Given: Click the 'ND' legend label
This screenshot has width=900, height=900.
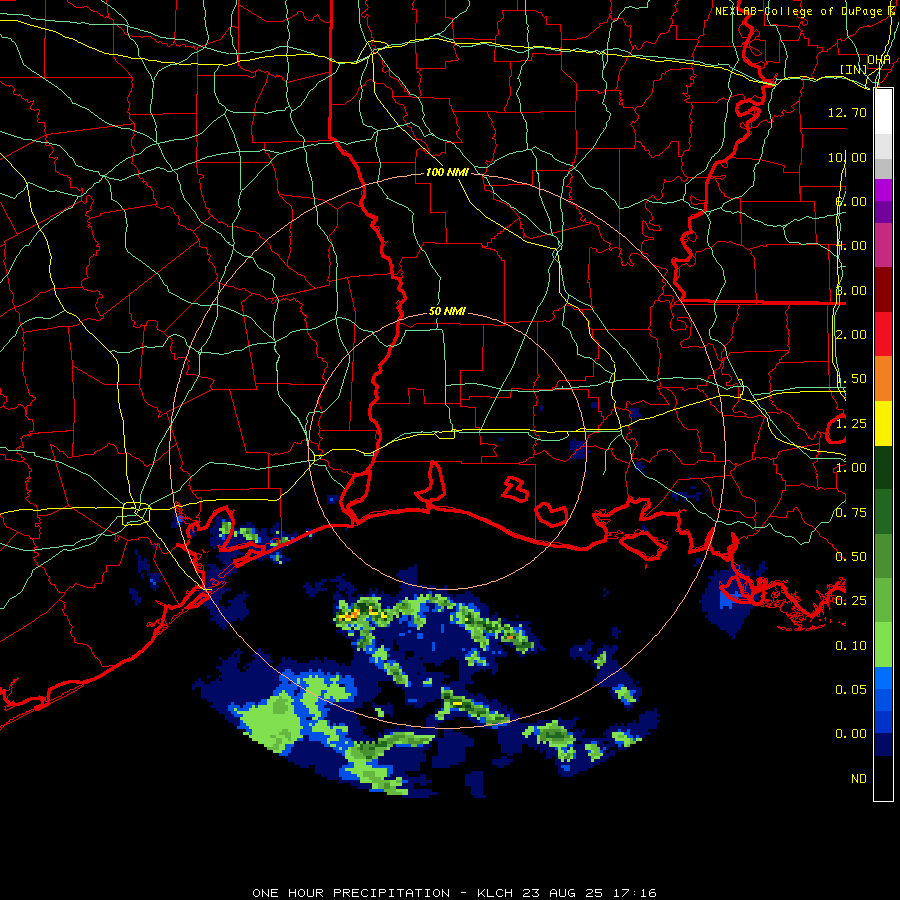Looking at the screenshot, I should tap(859, 779).
